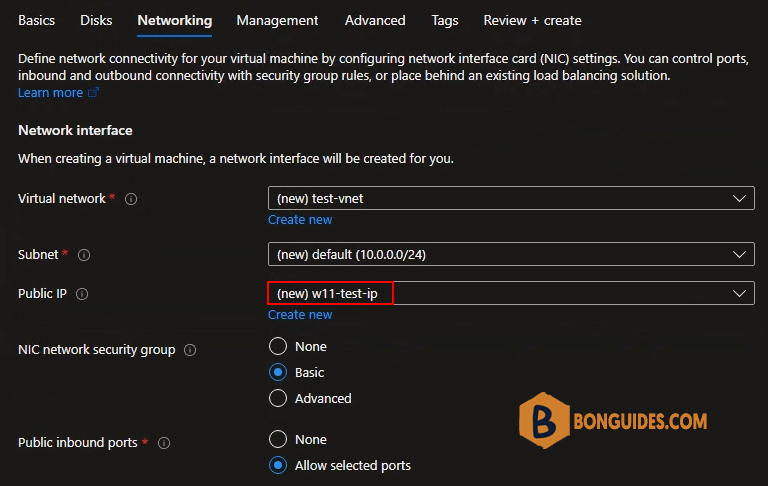This screenshot has width=768, height=486.
Task: Go to Review + create tab
Action: coord(532,20)
